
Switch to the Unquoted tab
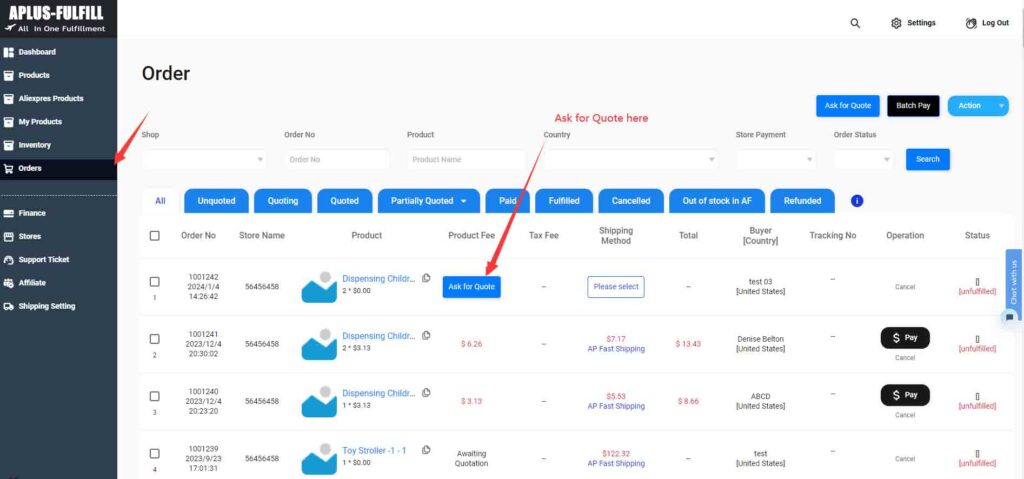216,201
